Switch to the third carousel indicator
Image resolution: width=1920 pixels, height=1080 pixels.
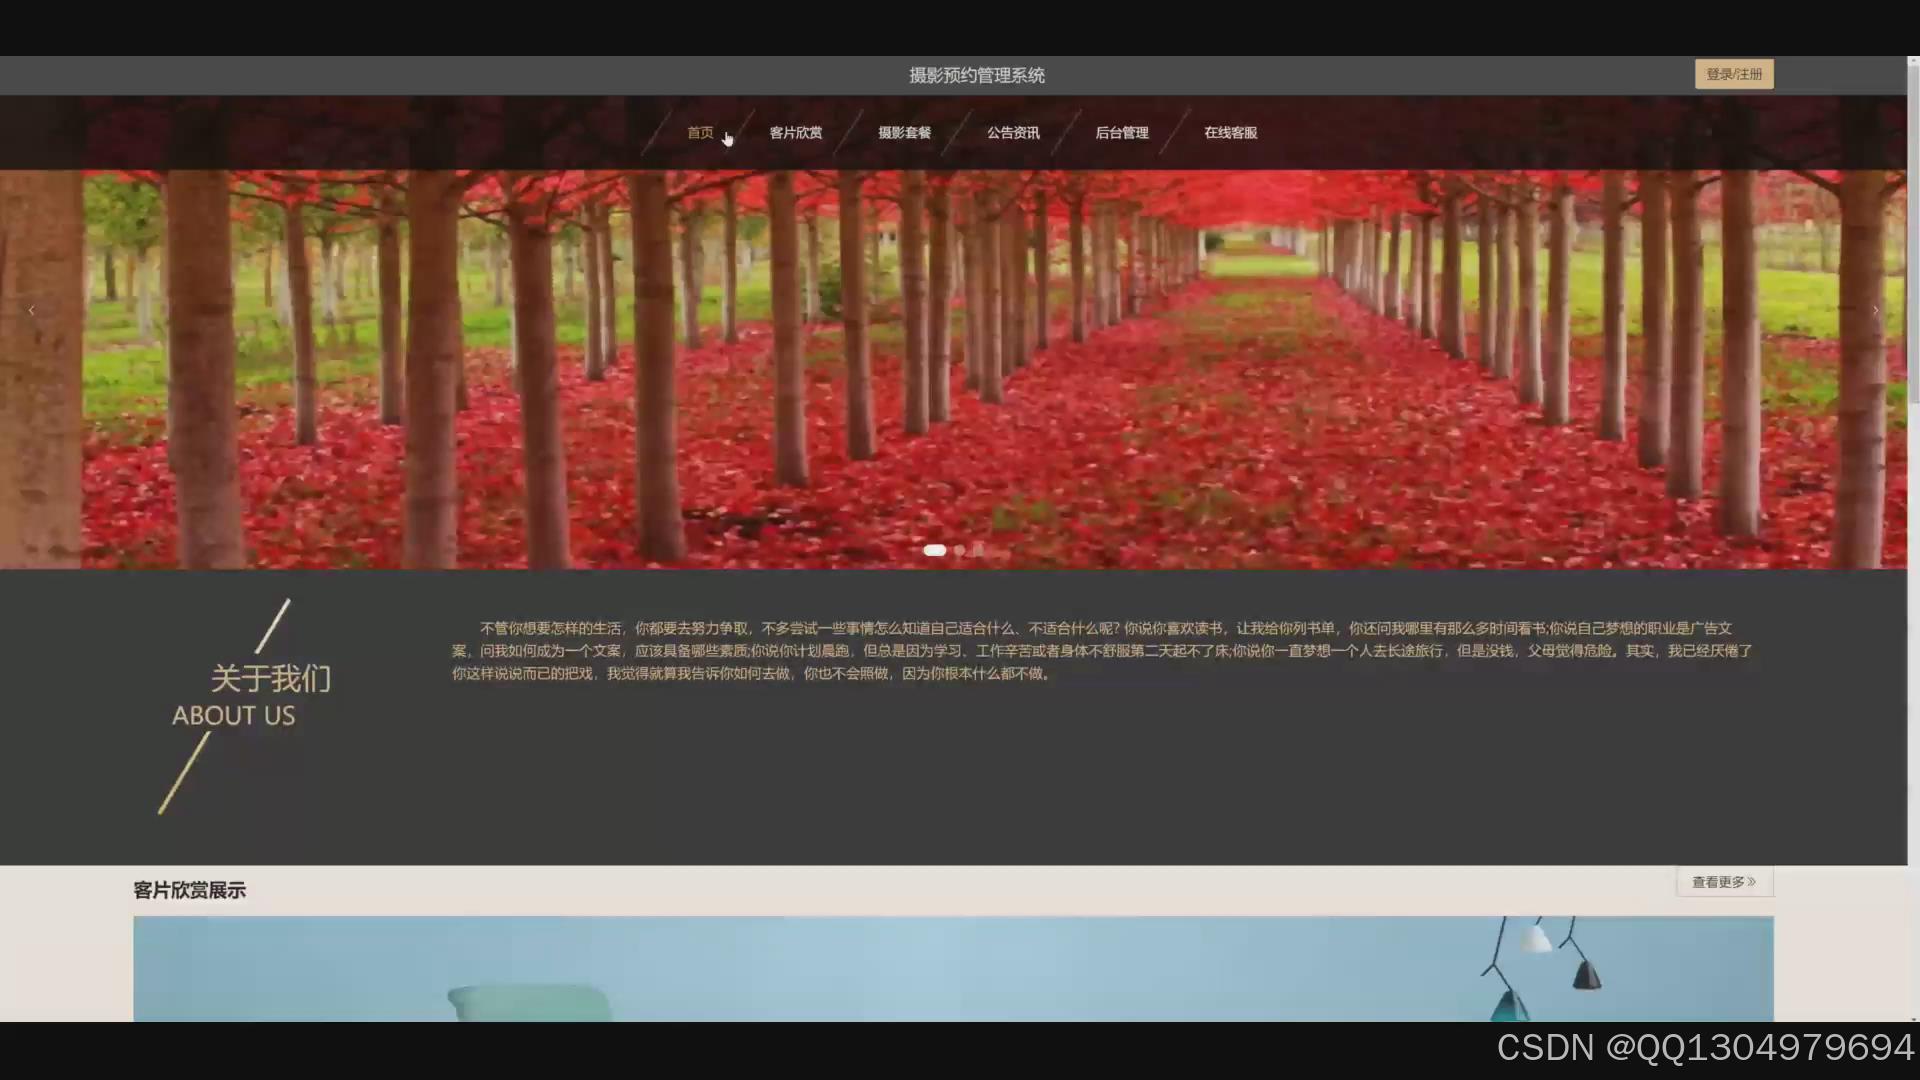point(979,550)
